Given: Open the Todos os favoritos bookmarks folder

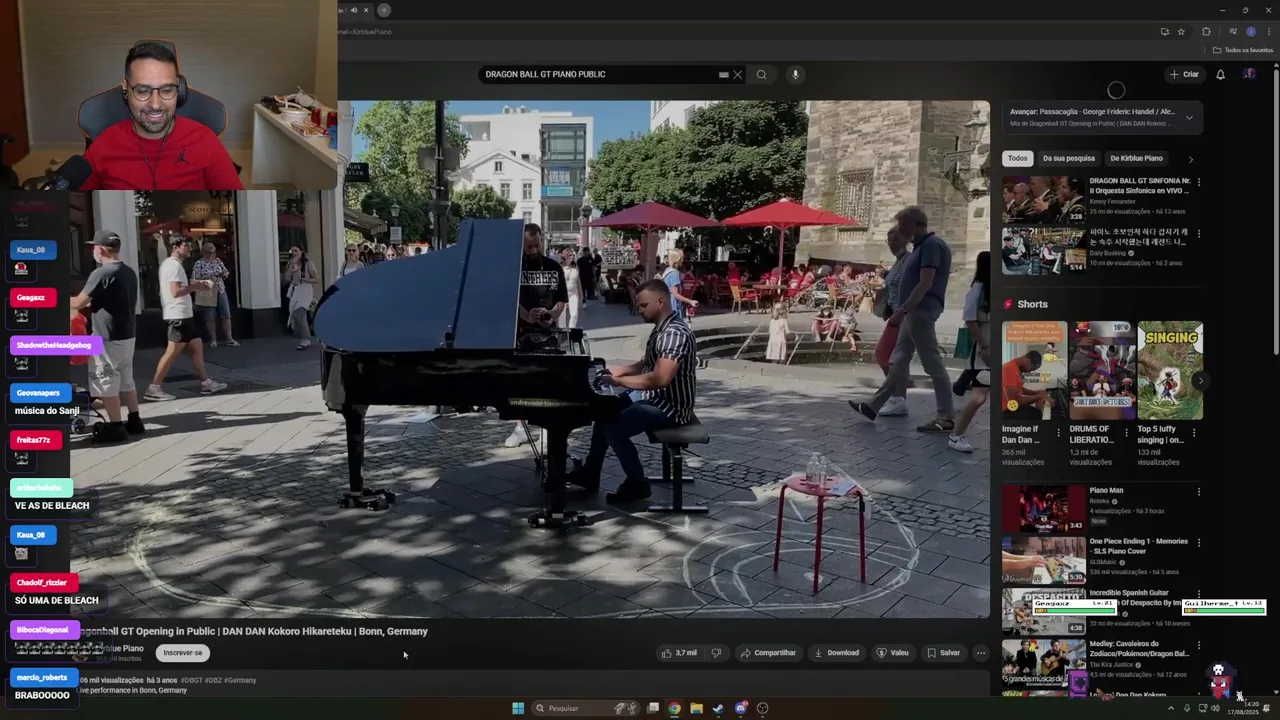Looking at the screenshot, I should (1243, 50).
